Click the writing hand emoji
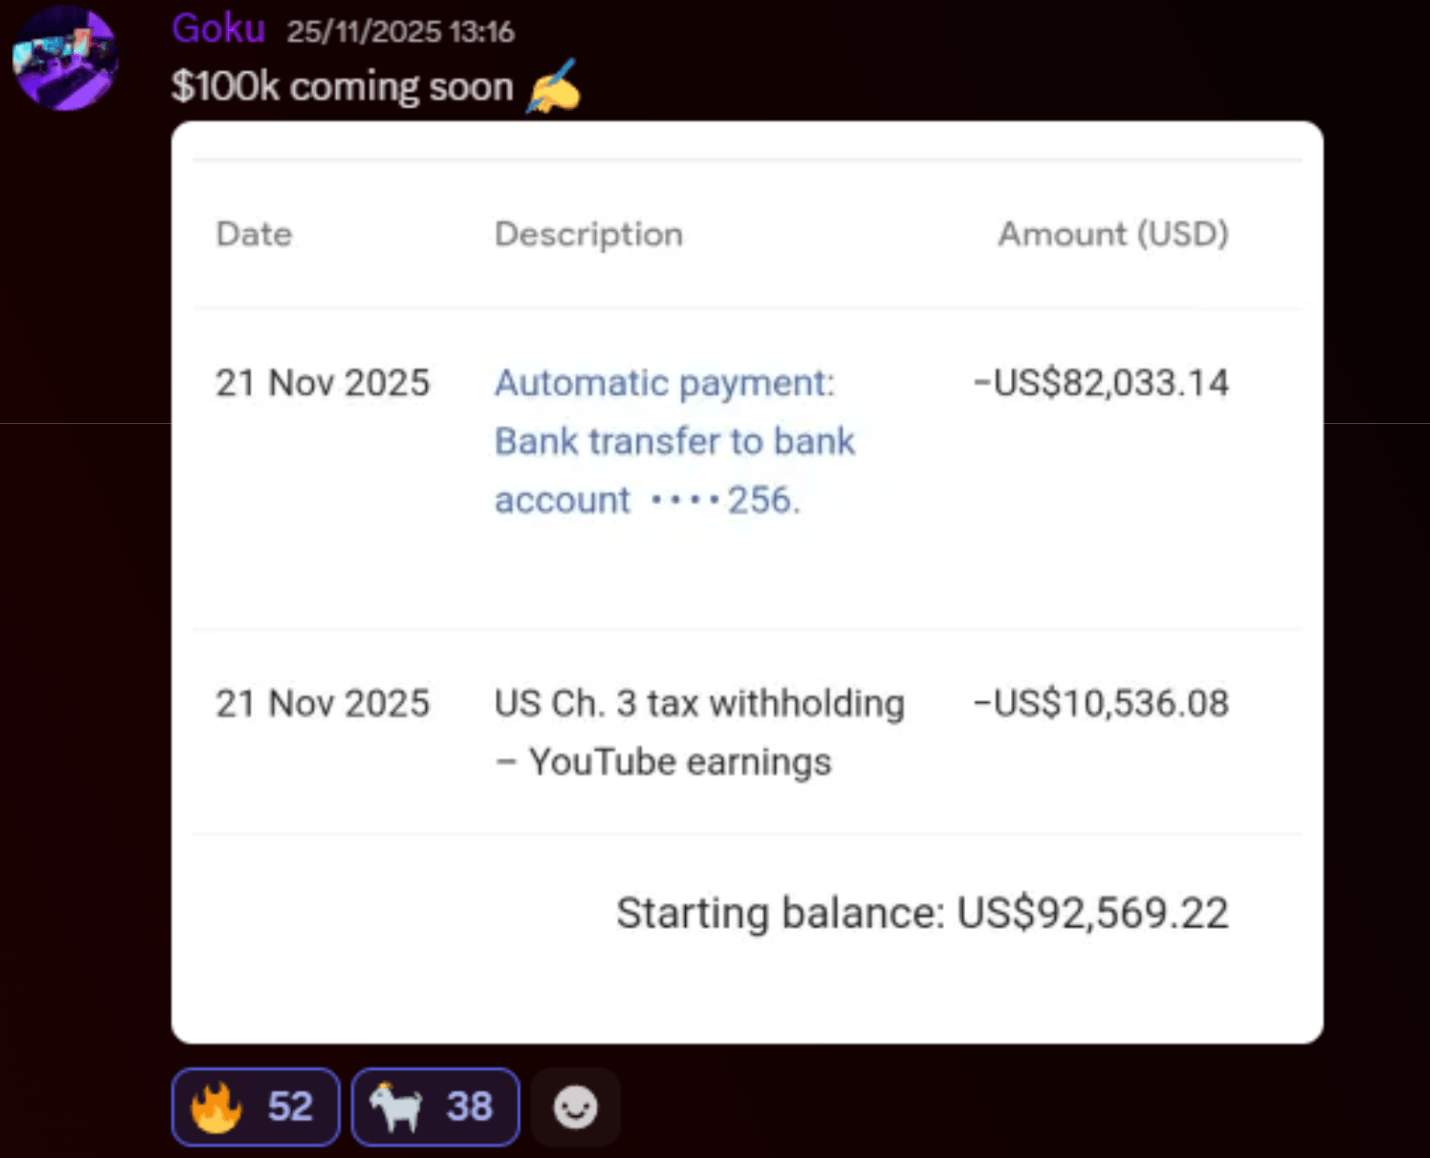The height and width of the screenshot is (1158, 1430). tap(554, 87)
